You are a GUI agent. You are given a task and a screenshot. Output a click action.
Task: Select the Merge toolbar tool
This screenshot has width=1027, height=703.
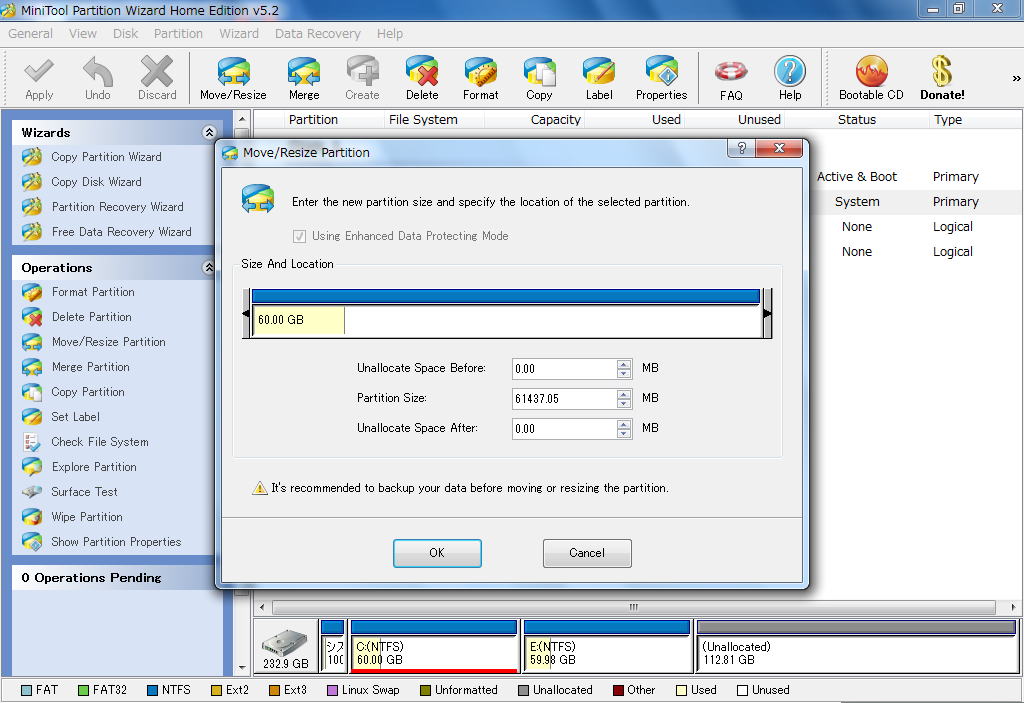point(304,78)
